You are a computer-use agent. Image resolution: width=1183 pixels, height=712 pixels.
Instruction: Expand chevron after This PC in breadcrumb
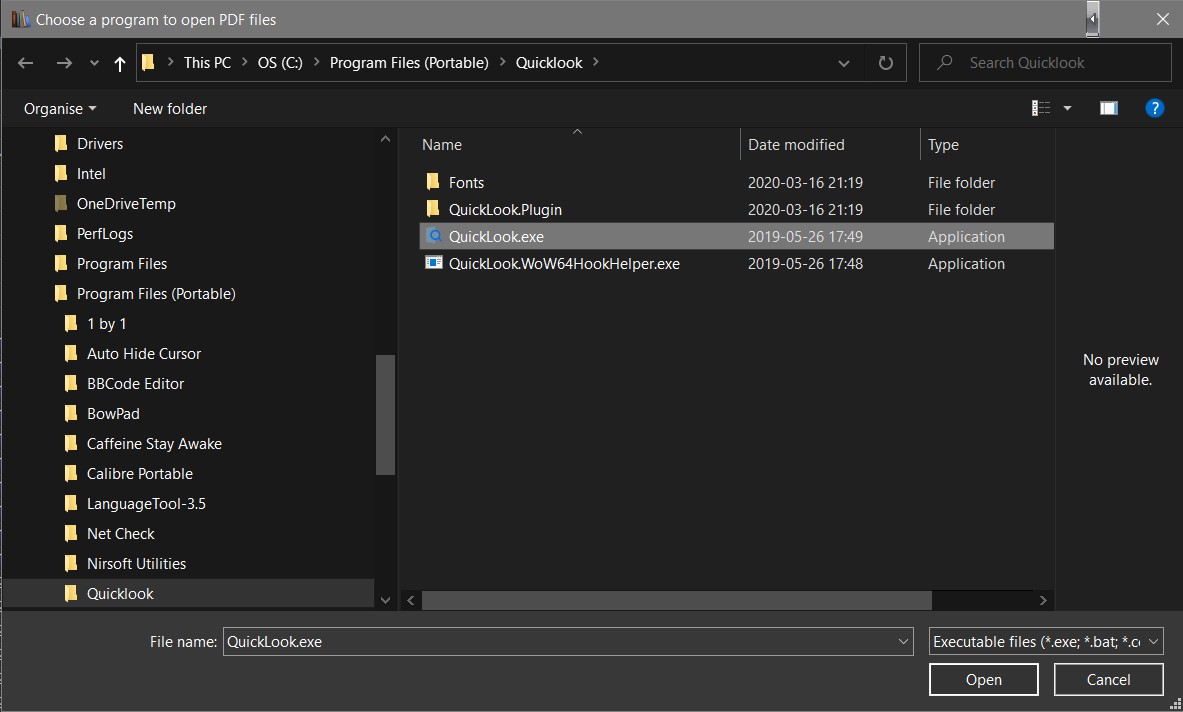point(244,63)
